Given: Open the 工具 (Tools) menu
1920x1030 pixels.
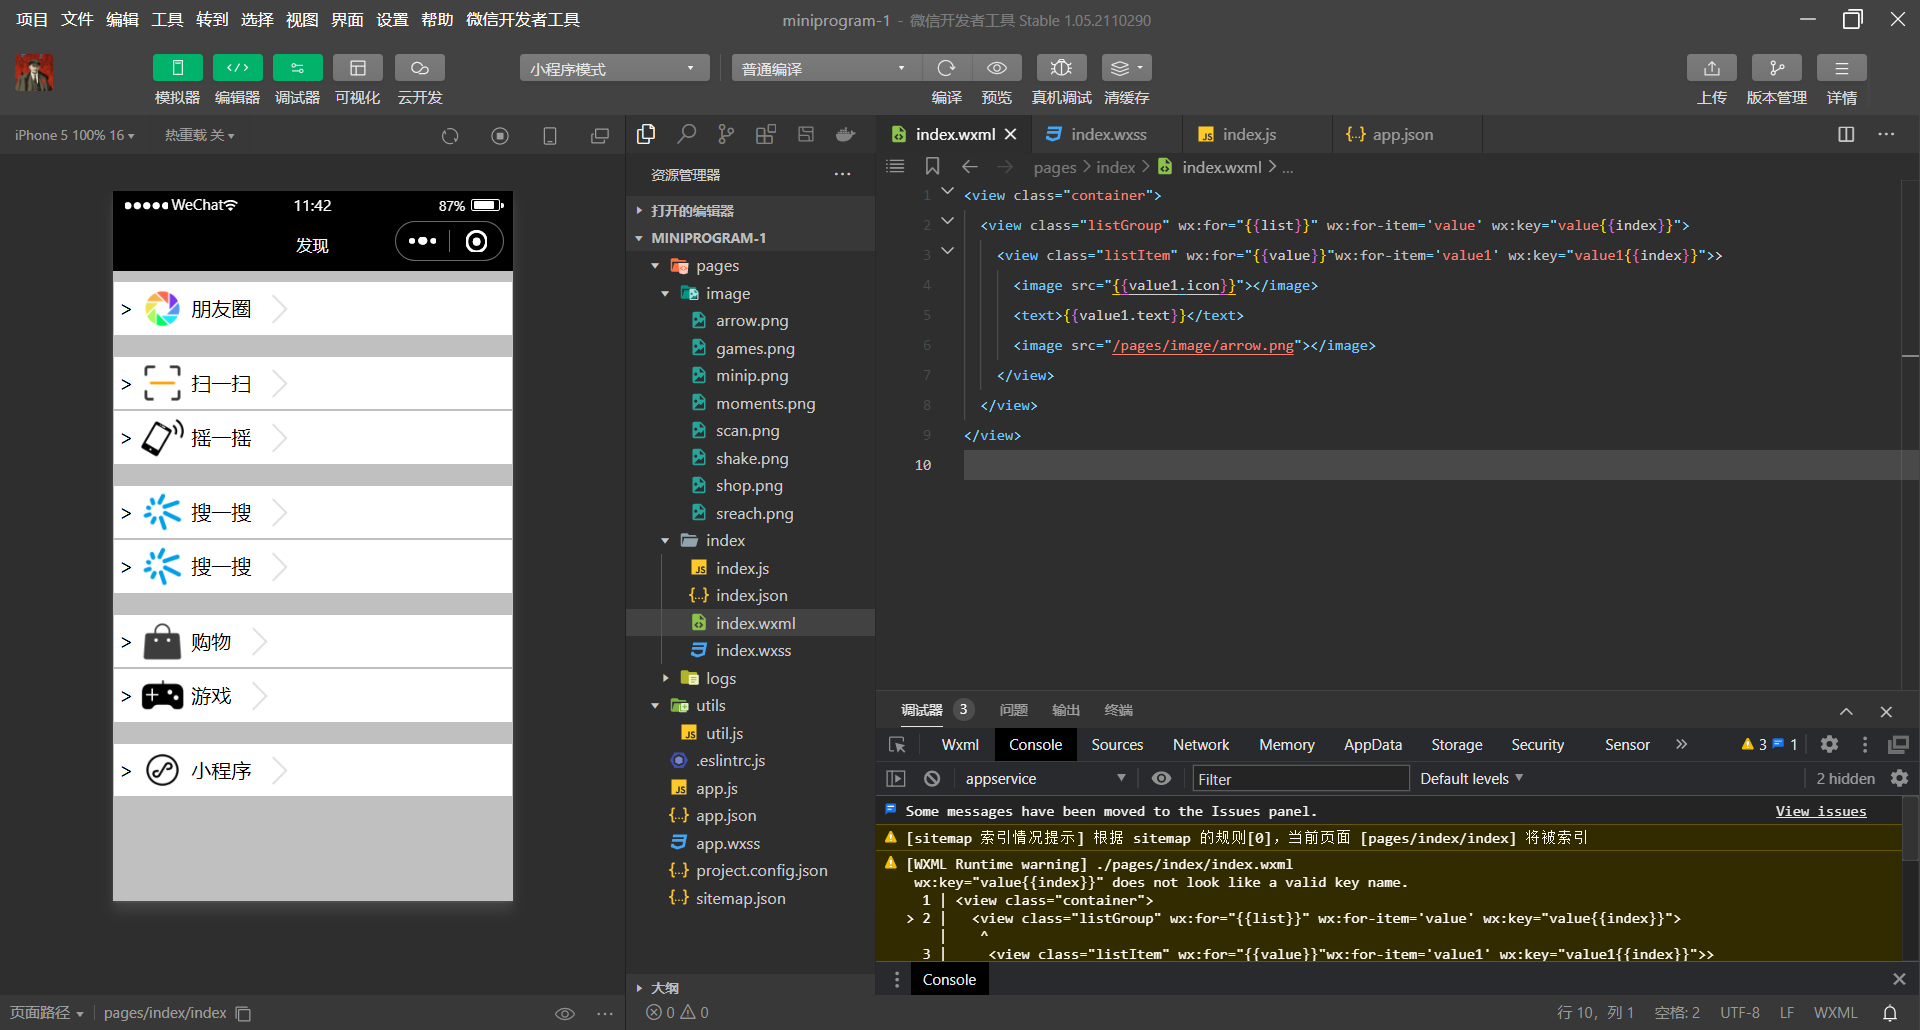Looking at the screenshot, I should 167,19.
